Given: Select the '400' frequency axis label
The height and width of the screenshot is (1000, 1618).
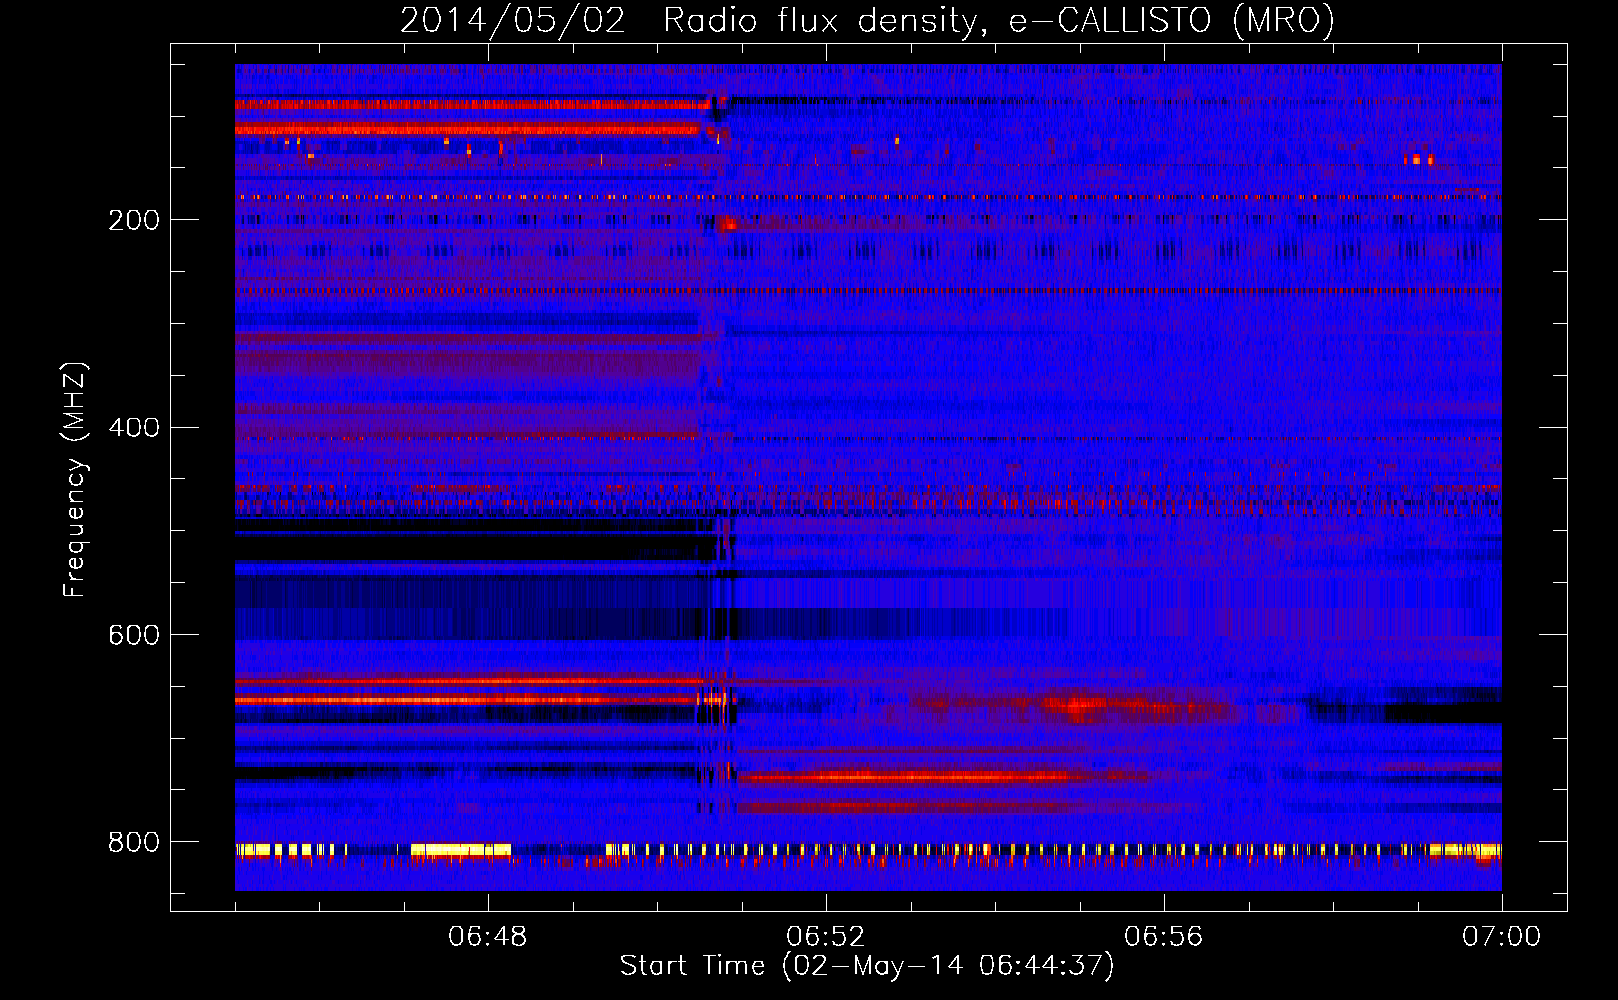Looking at the screenshot, I should (x=134, y=428).
